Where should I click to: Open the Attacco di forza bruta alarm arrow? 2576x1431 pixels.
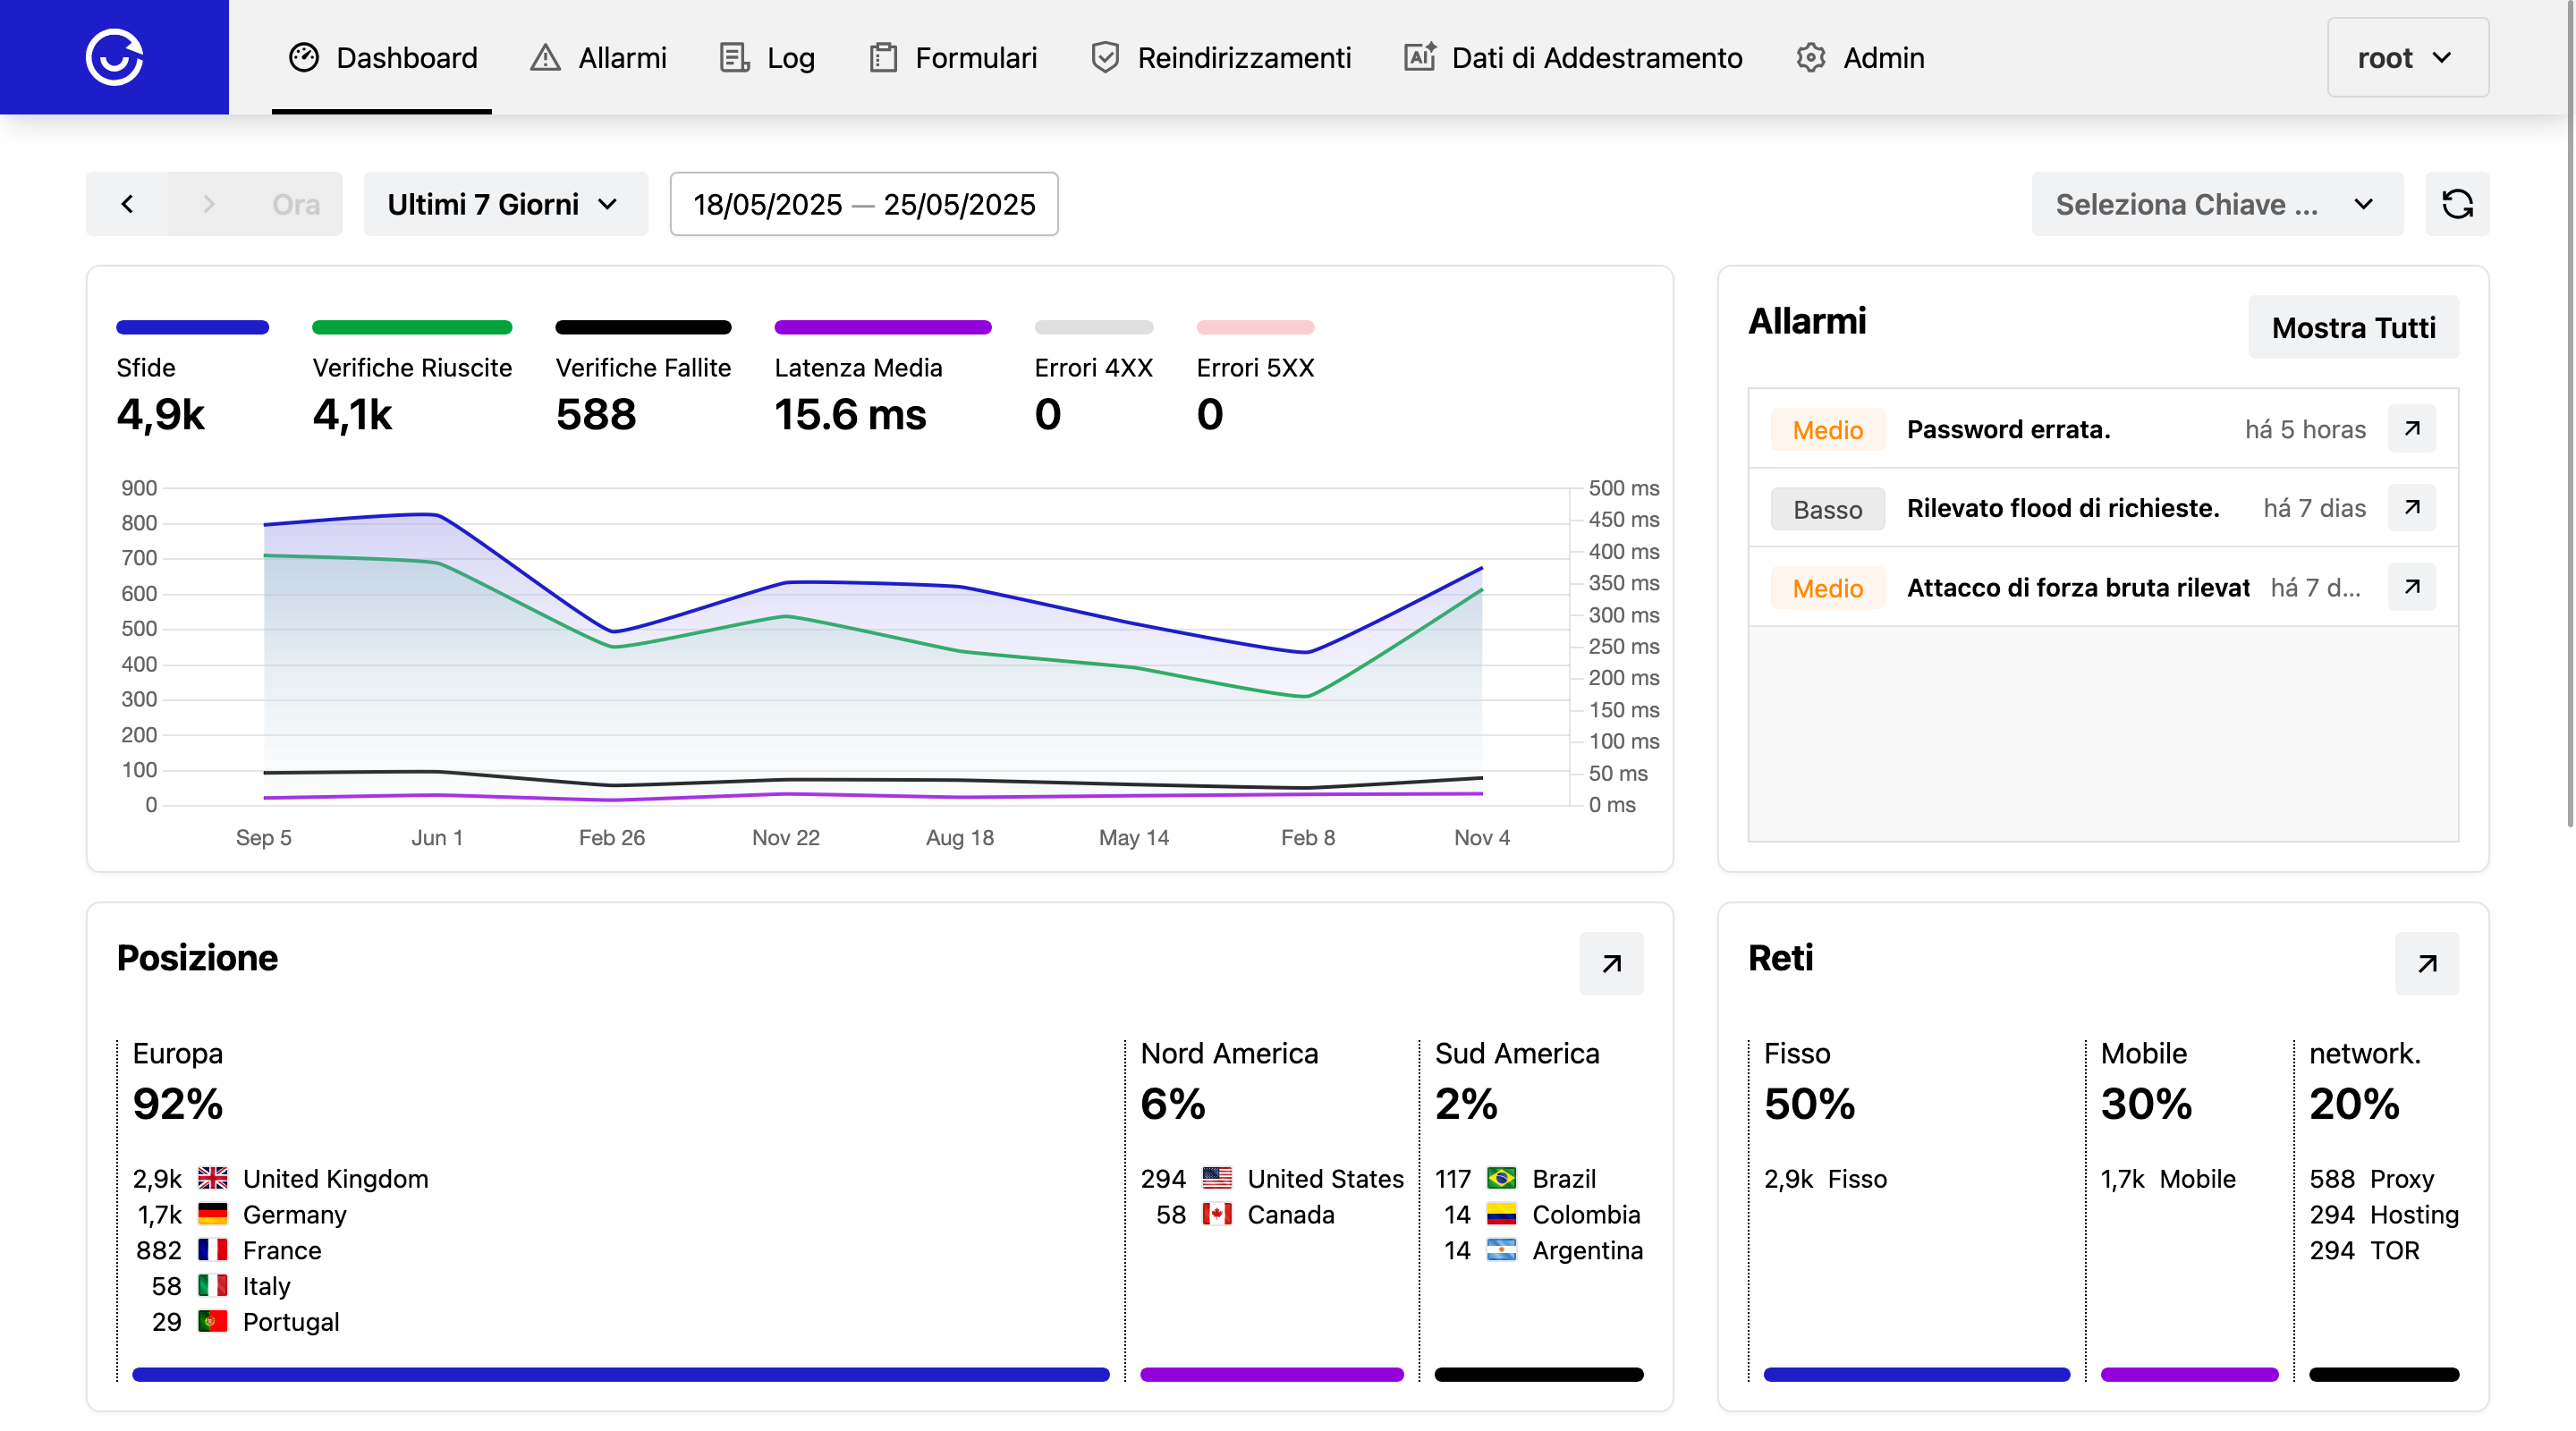tap(2412, 587)
